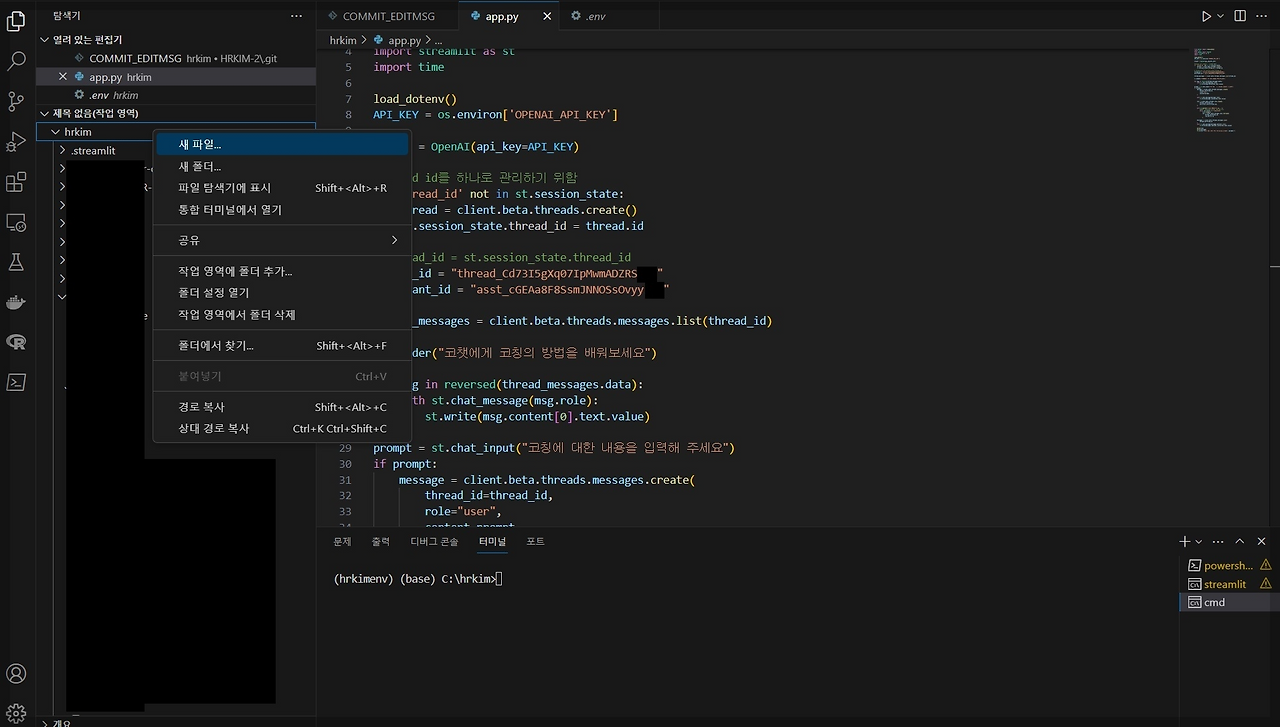
Task: Open the Source Control view
Action: click(x=16, y=101)
